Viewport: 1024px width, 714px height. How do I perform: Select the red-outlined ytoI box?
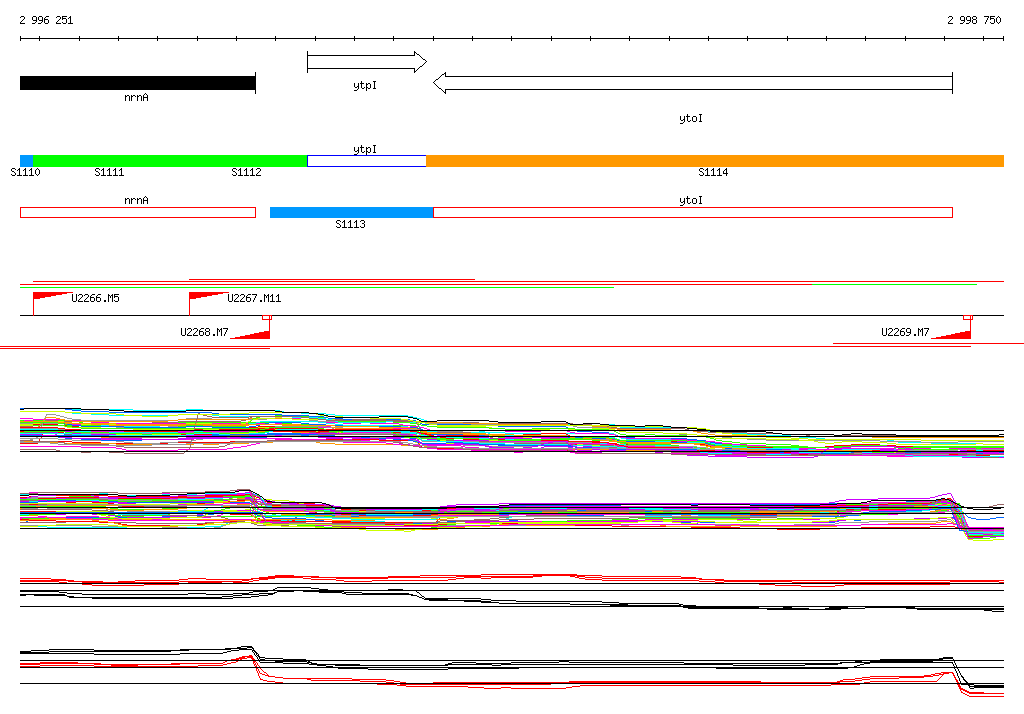(693, 212)
